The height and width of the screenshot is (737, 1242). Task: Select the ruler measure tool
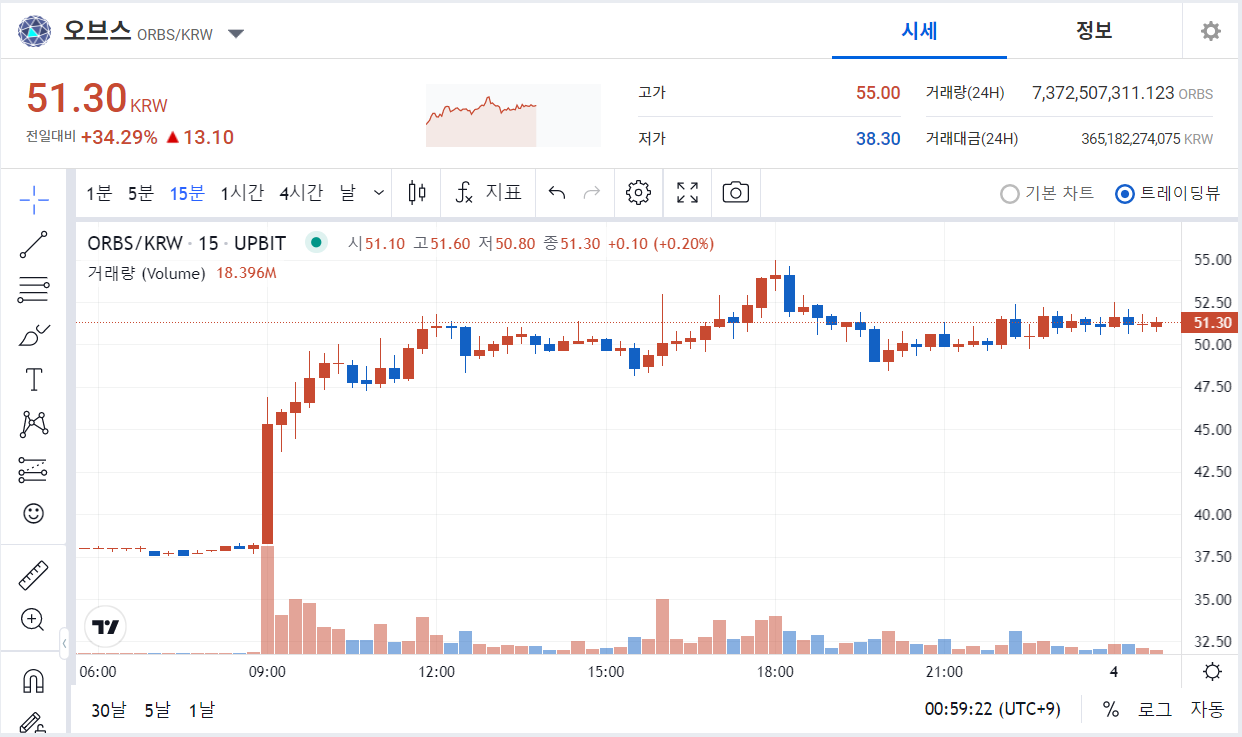34,575
